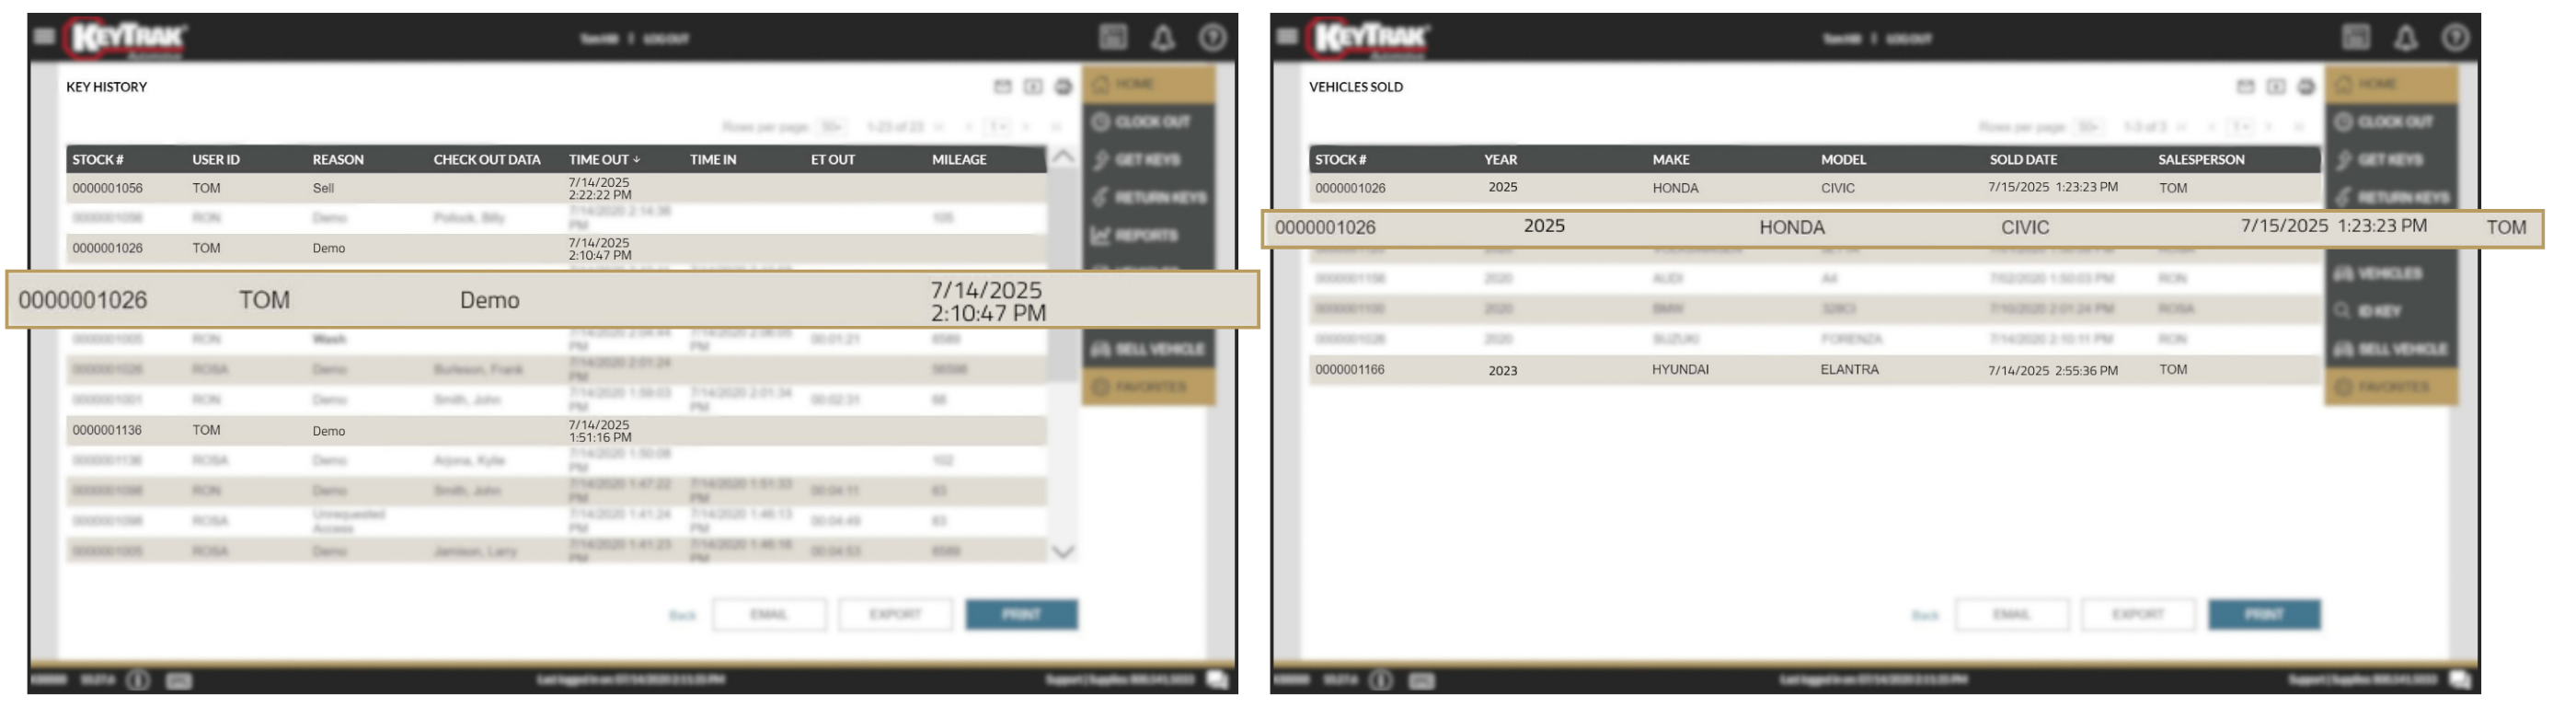
Task: Click keyboard icon in Vehicles Sold footer
Action: point(1421,680)
